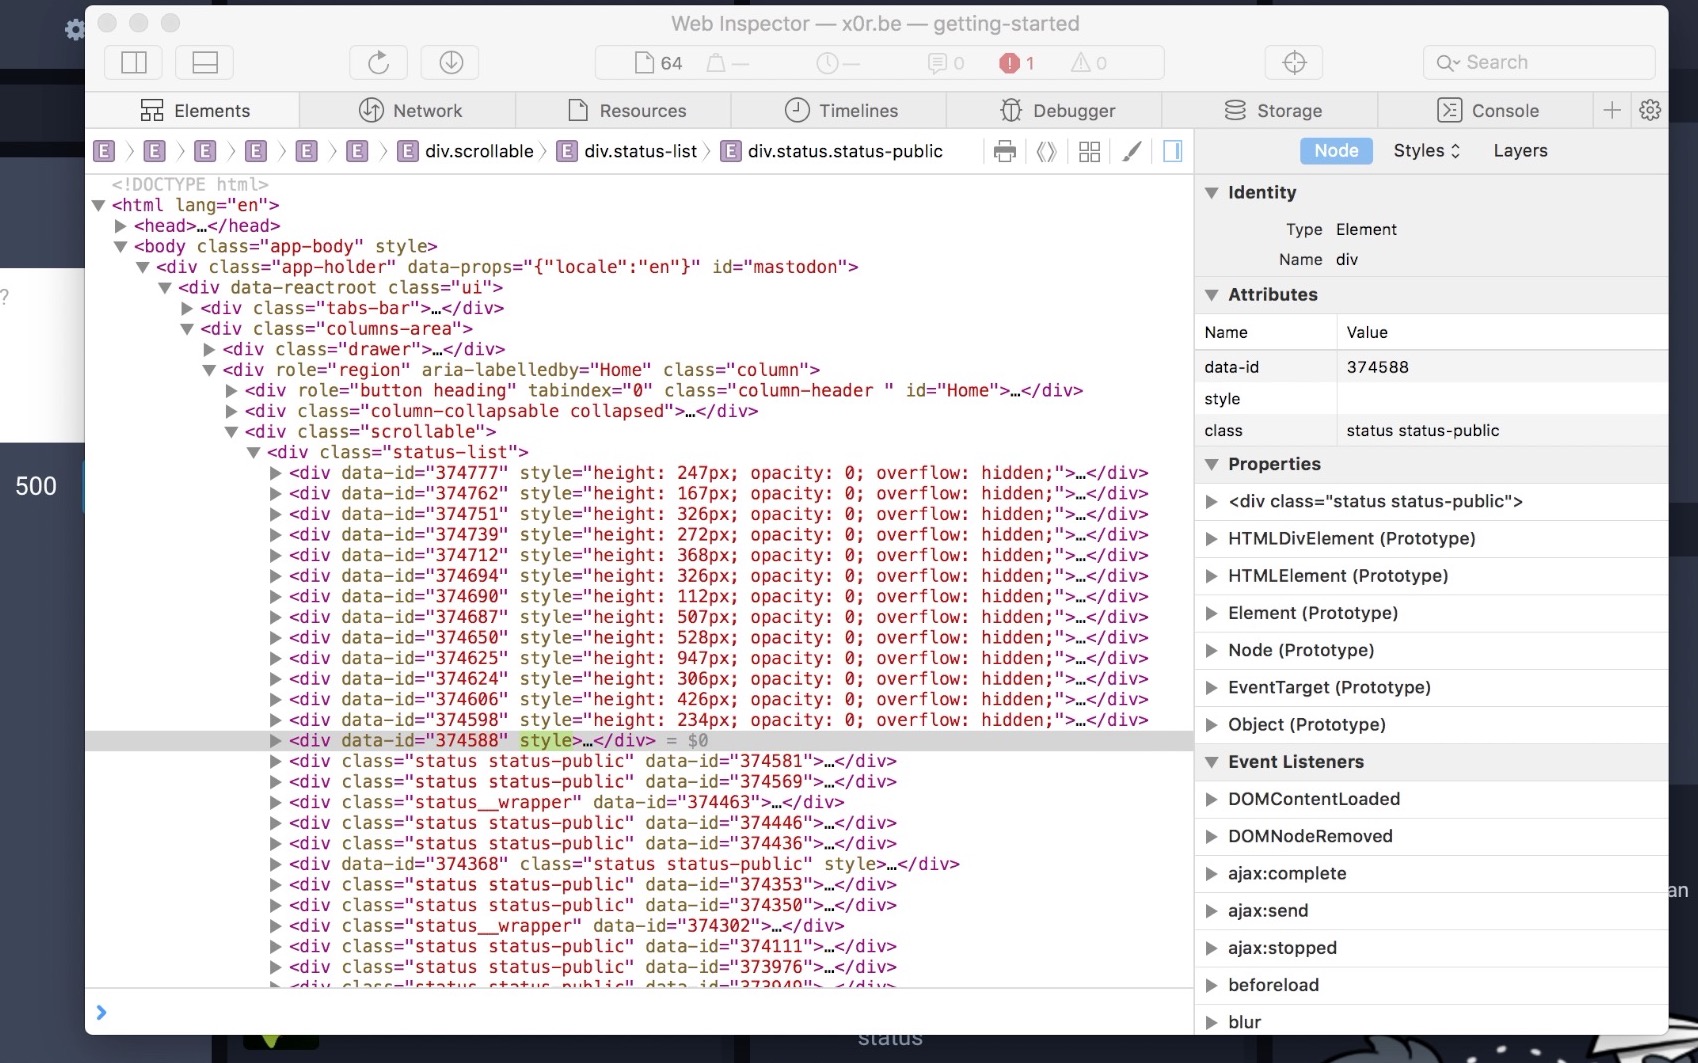
Task: Open the Elements tab
Action: (193, 111)
